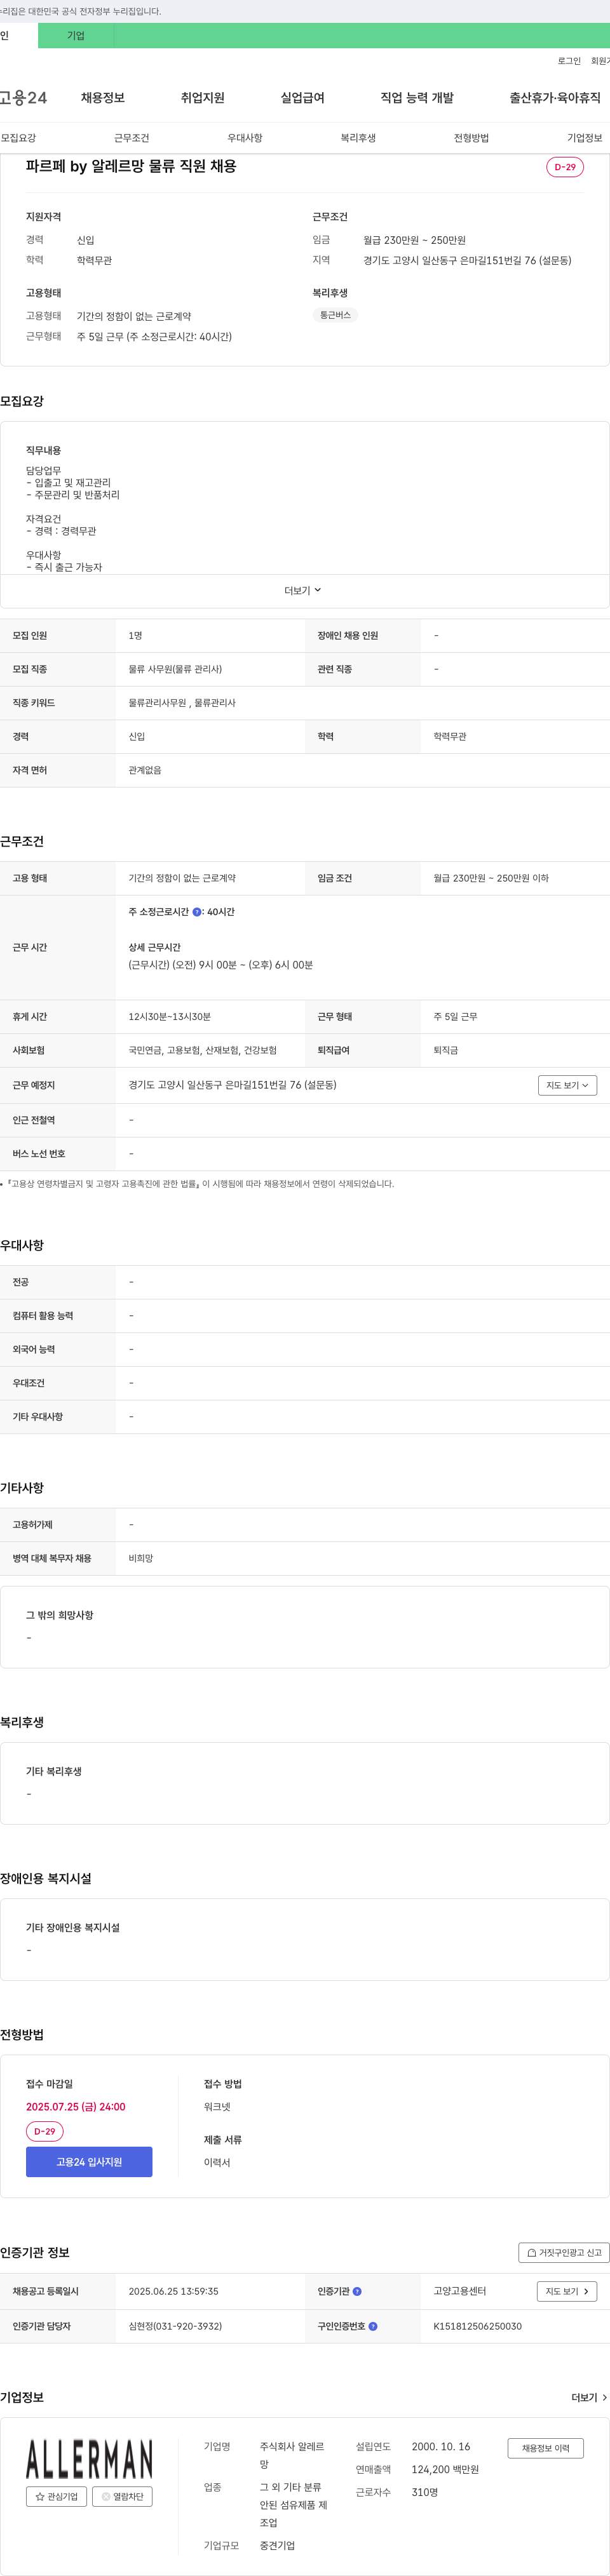Click job title 파르페 by 알레르망 물류 직원 채용
The height and width of the screenshot is (2576, 610).
[131, 166]
